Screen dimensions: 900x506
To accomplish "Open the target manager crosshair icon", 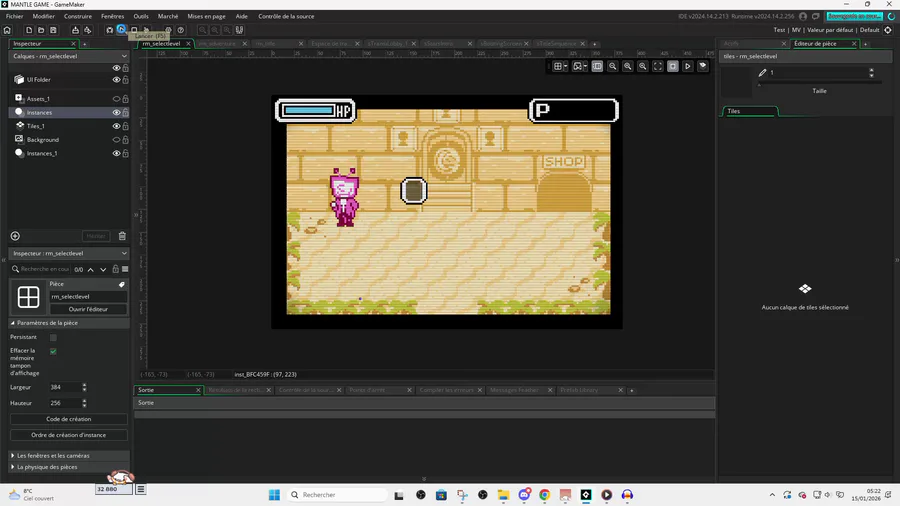I will point(888,30).
